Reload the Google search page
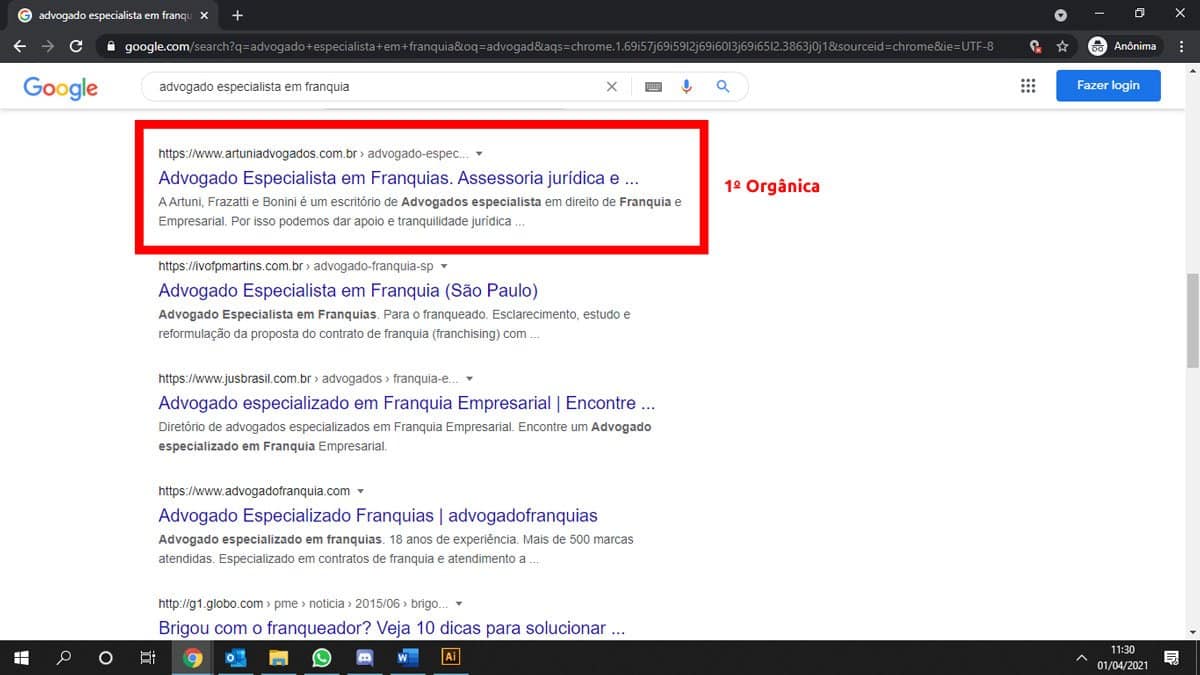Image resolution: width=1200 pixels, height=675 pixels. tap(76, 46)
